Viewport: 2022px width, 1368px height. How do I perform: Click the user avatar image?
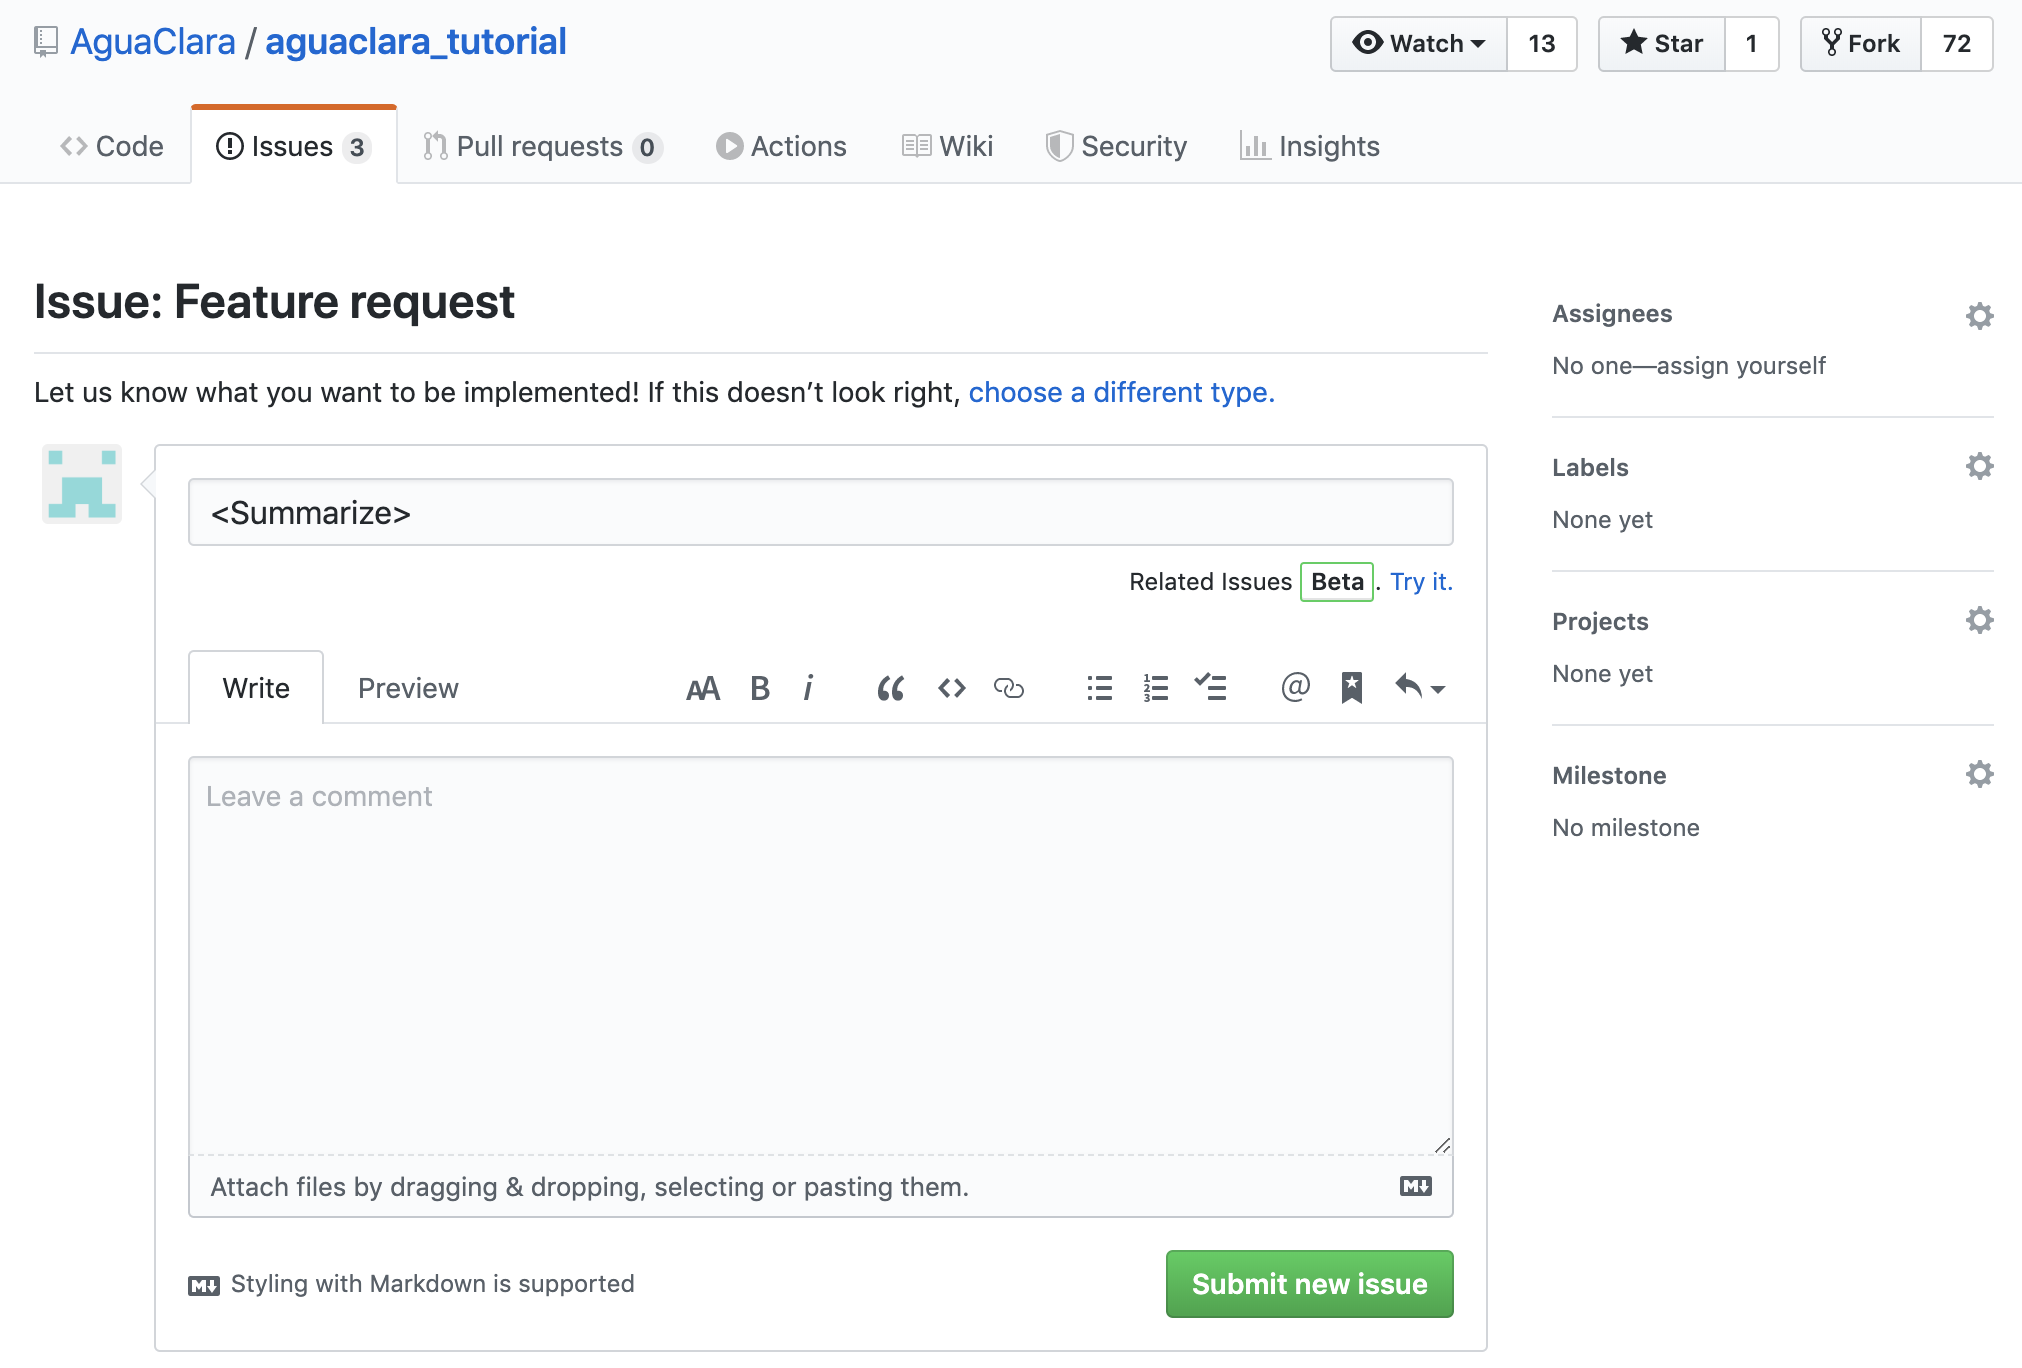point(82,484)
